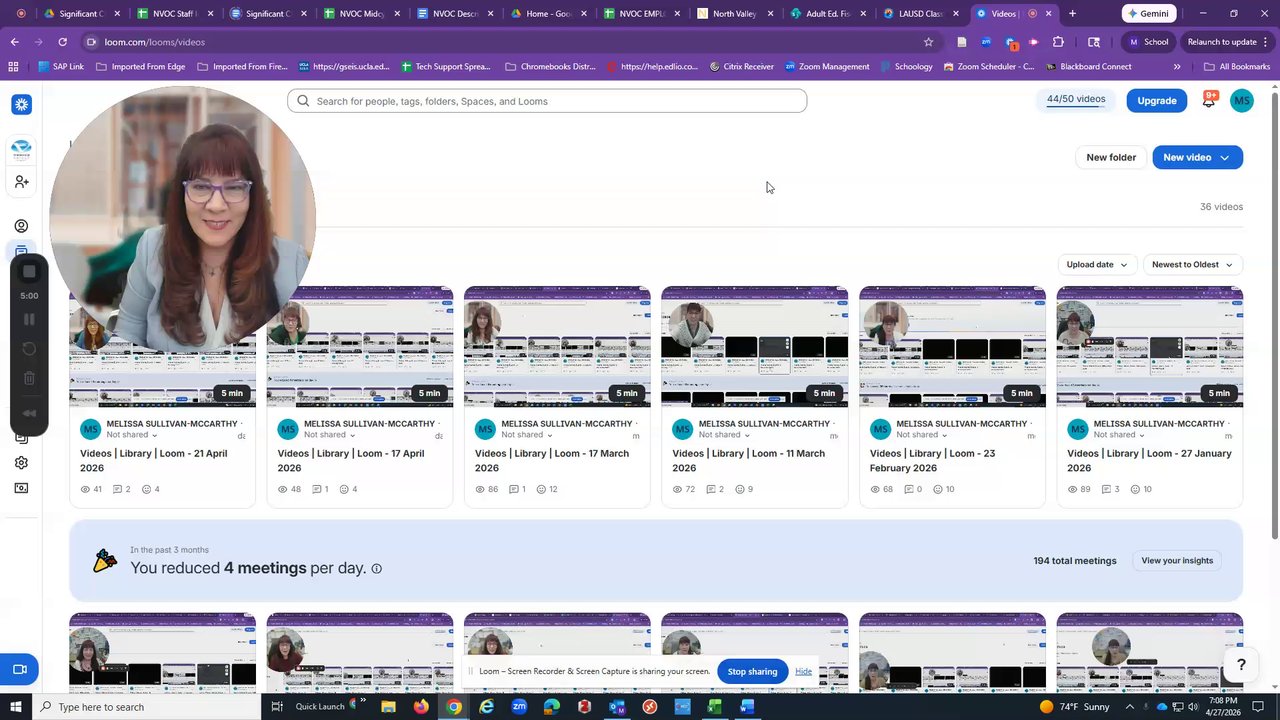Click the rewind icon on recorder panel
Screen dimensions: 1280x720
point(29,413)
